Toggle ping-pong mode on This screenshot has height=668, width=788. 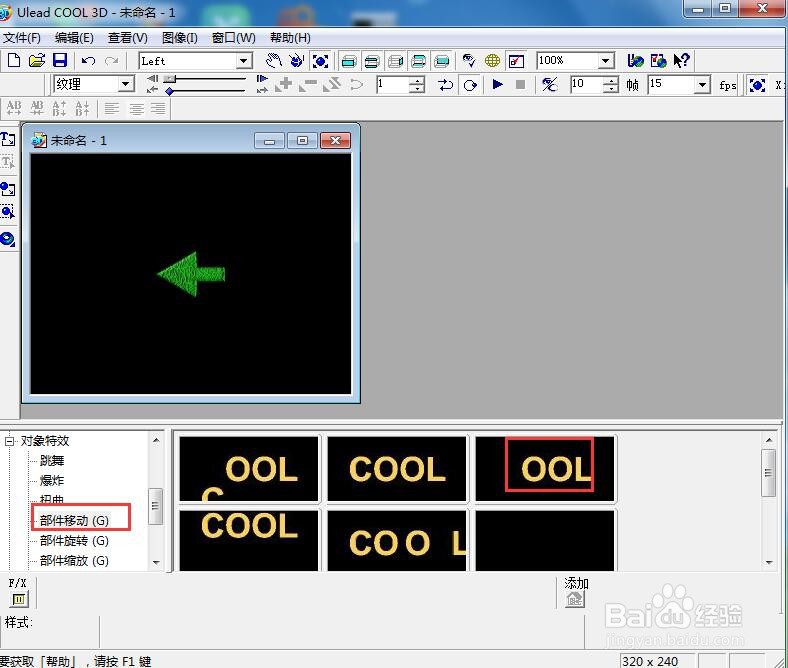pos(445,84)
